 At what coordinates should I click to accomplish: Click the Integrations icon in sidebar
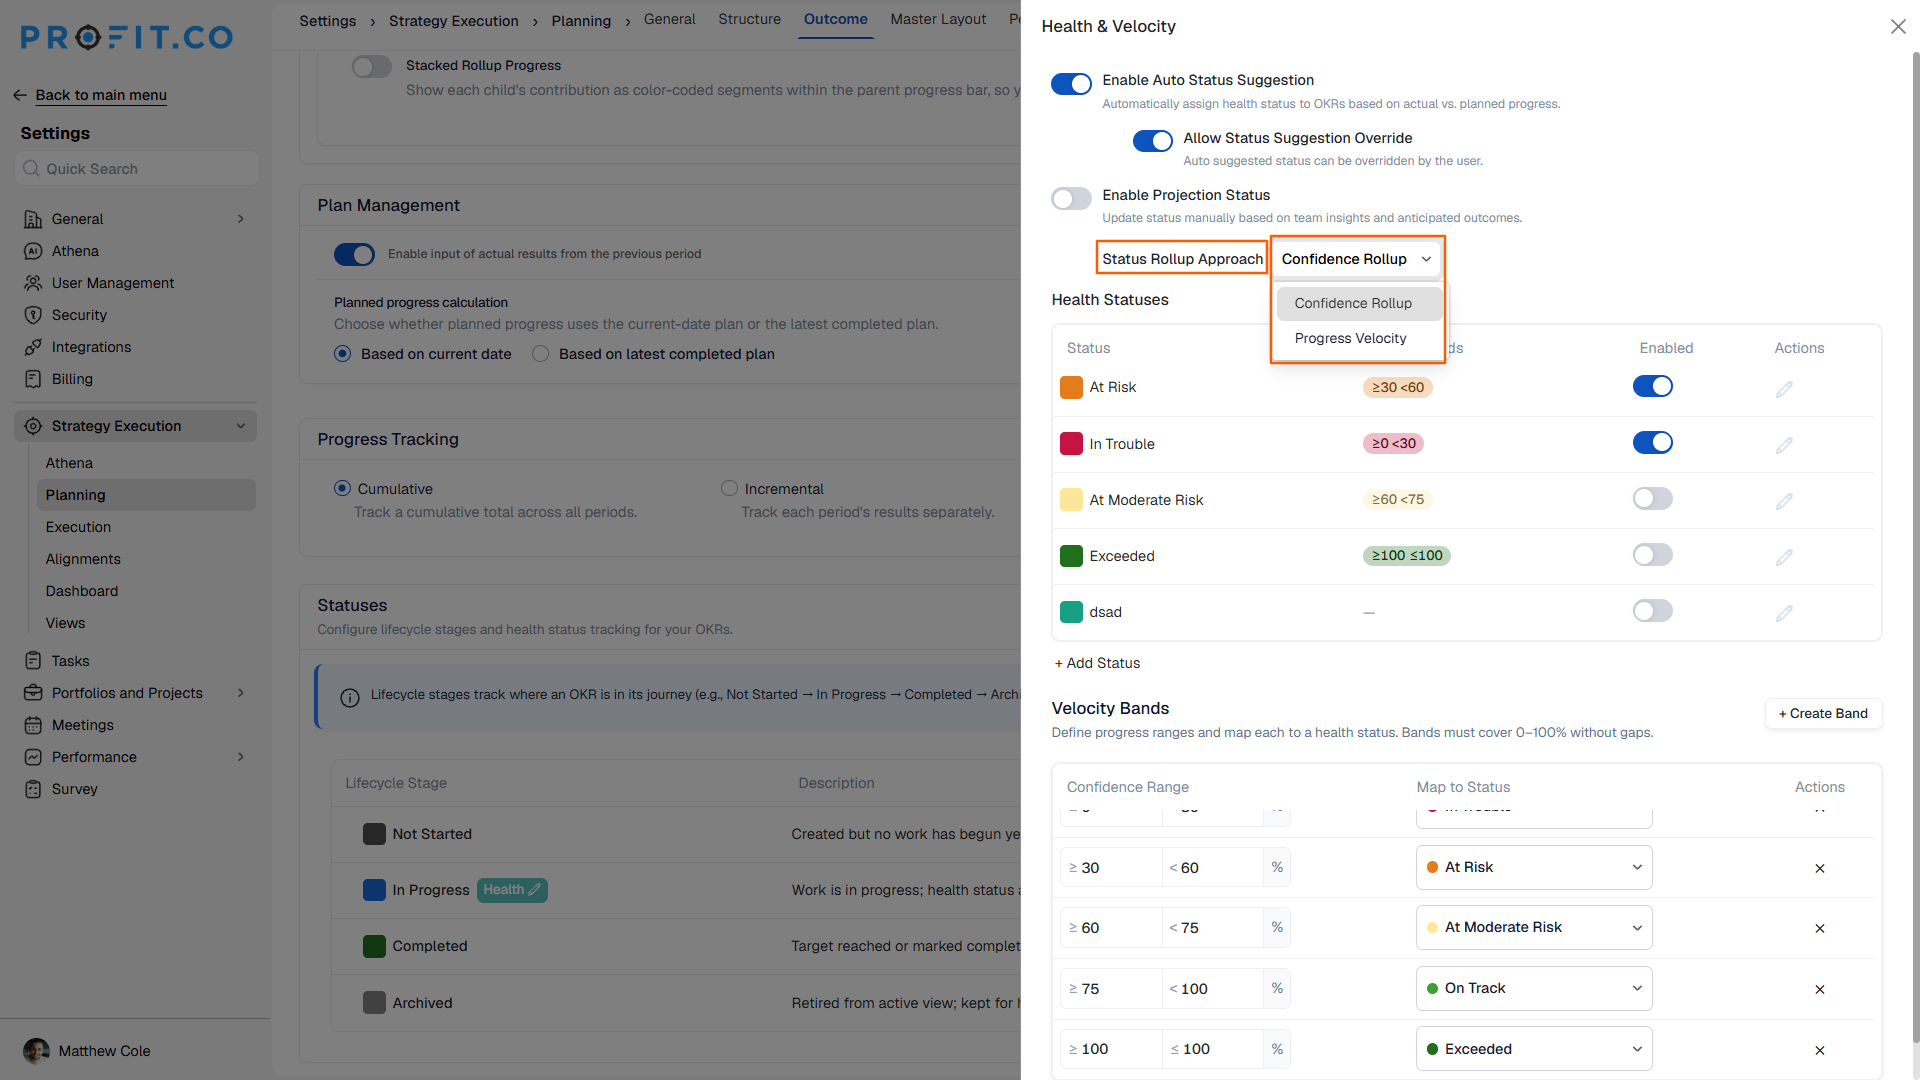point(33,347)
